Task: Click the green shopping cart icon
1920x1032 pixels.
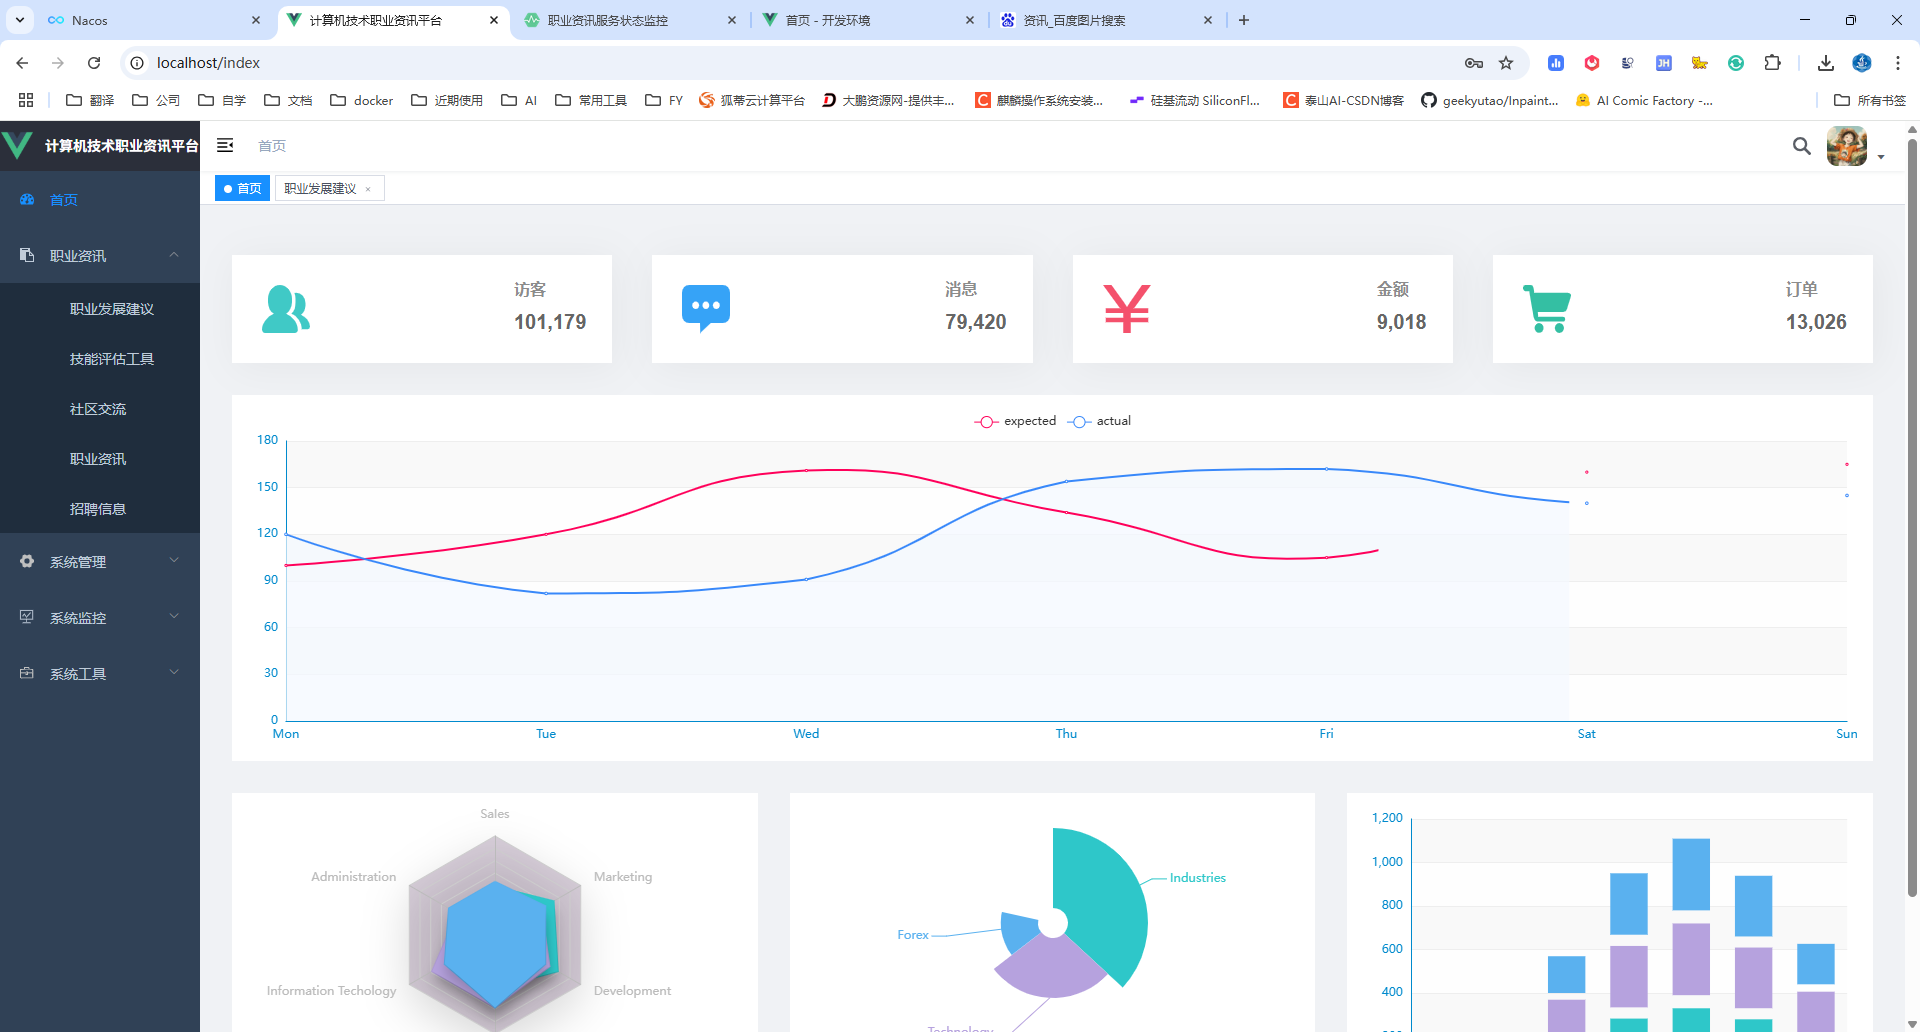Action: tap(1547, 309)
